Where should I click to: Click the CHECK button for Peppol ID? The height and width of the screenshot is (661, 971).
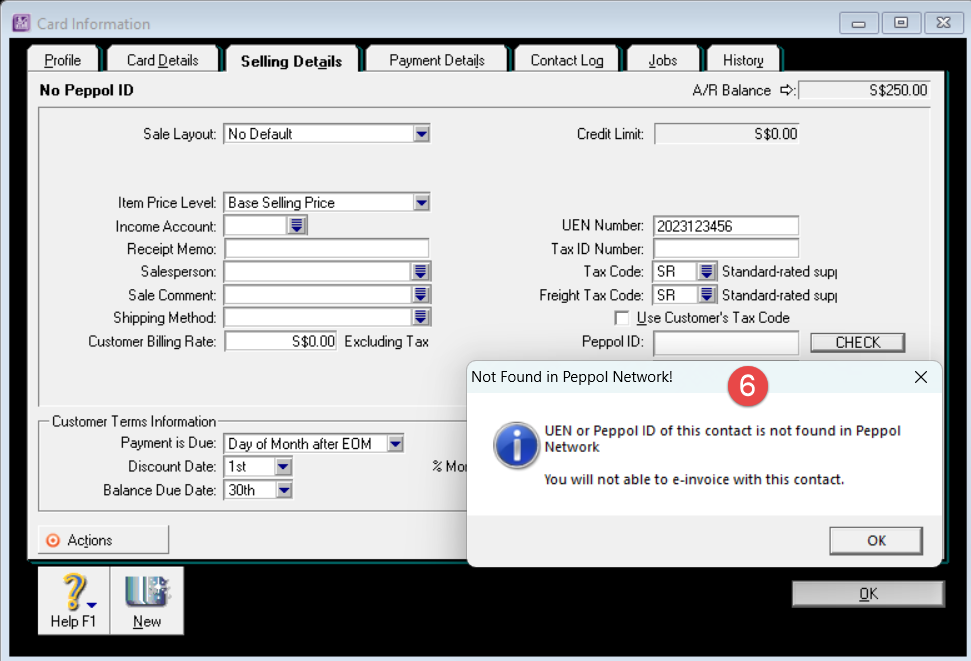coord(857,343)
